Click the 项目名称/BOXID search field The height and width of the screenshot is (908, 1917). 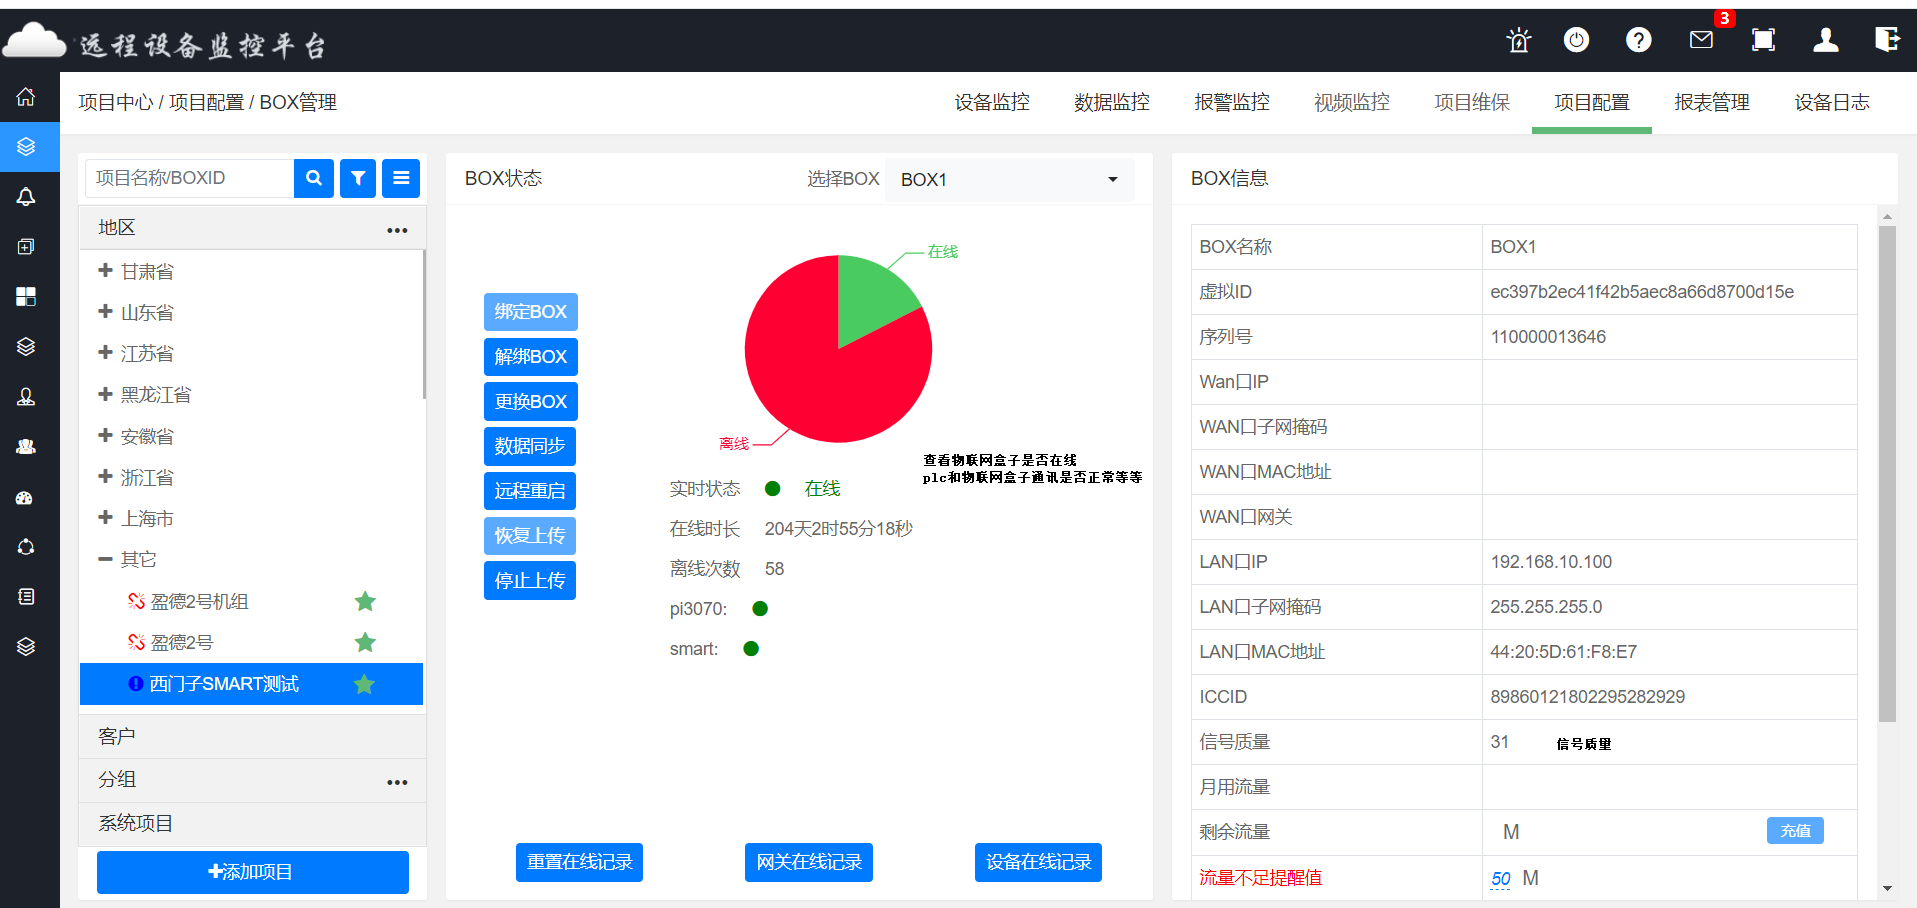pyautogui.click(x=189, y=178)
